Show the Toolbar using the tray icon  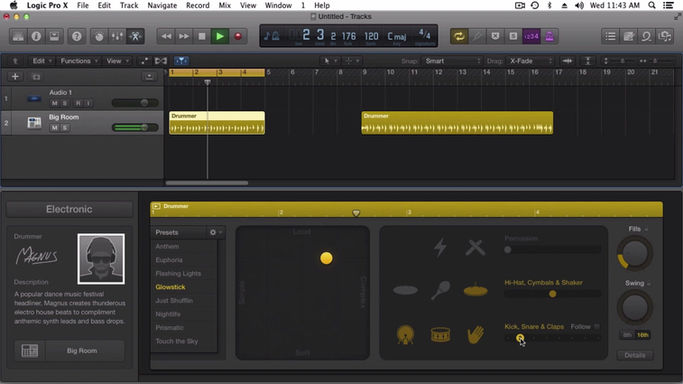point(54,36)
